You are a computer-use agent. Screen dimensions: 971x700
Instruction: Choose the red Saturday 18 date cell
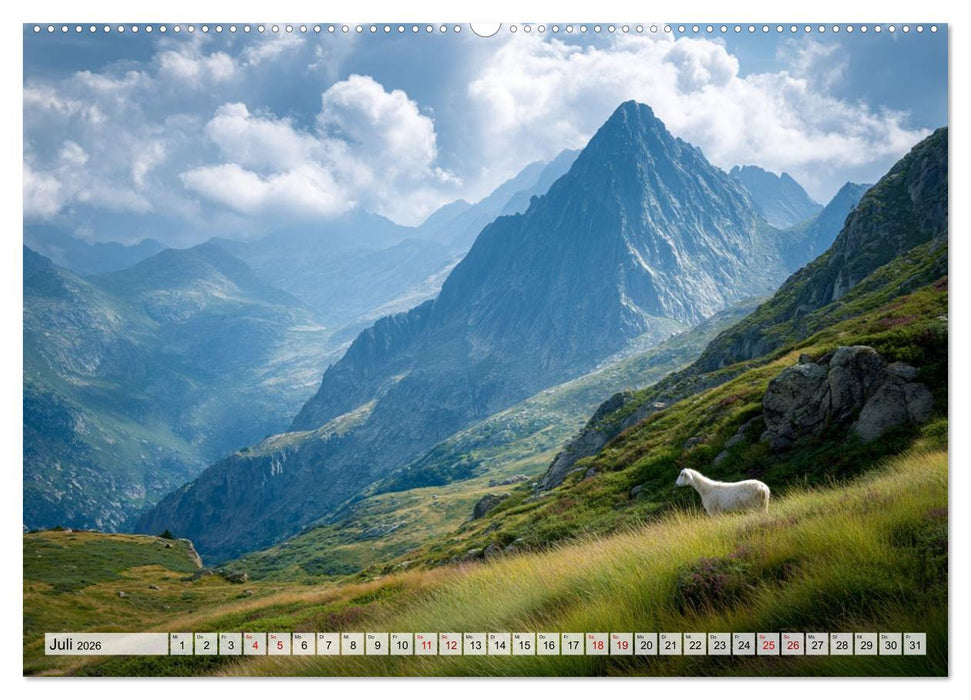click(x=597, y=644)
